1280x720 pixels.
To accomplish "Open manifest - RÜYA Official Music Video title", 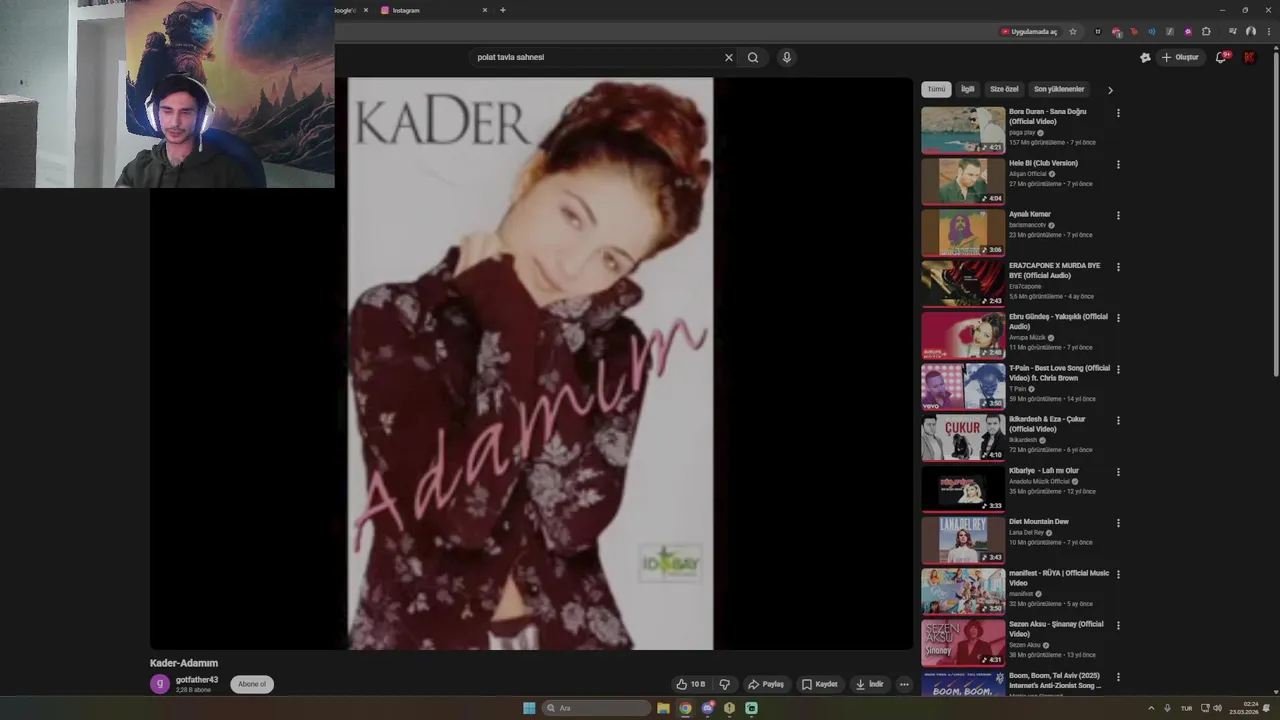I will coord(1059,578).
